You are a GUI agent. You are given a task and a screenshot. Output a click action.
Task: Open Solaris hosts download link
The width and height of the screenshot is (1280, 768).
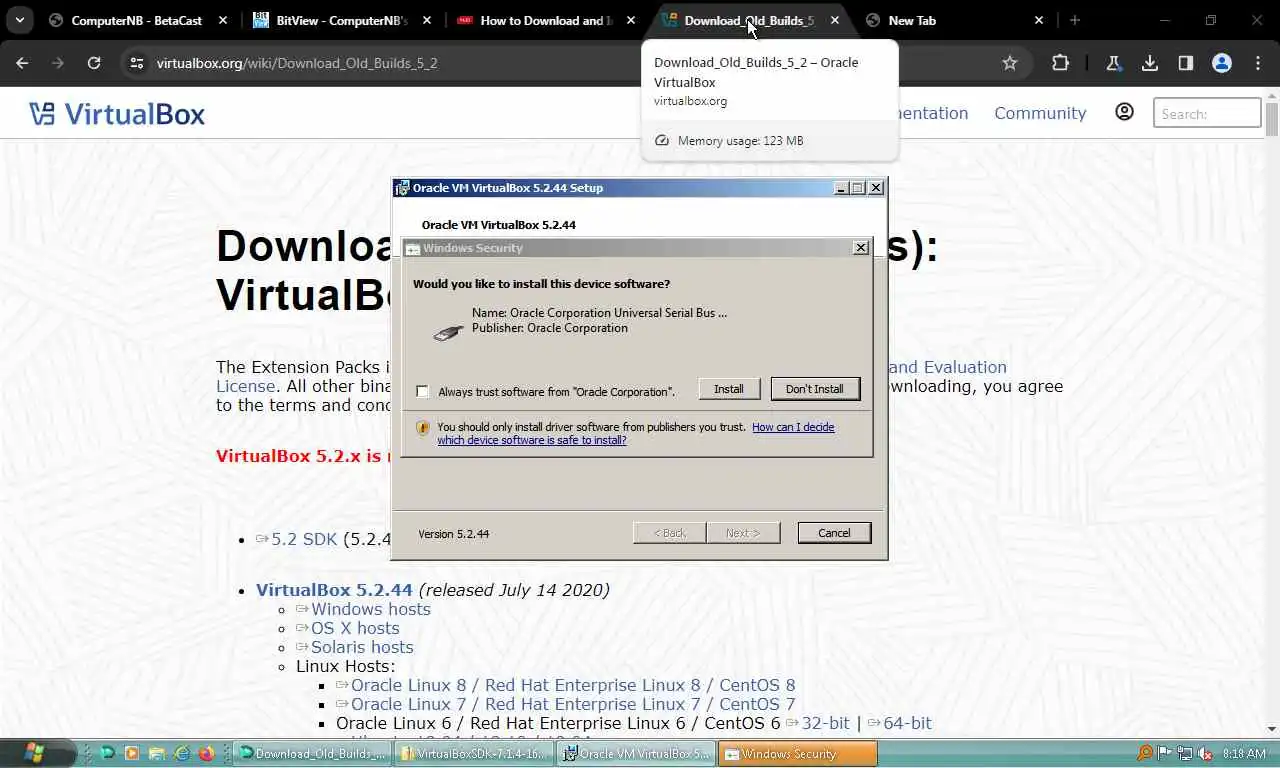(x=362, y=647)
